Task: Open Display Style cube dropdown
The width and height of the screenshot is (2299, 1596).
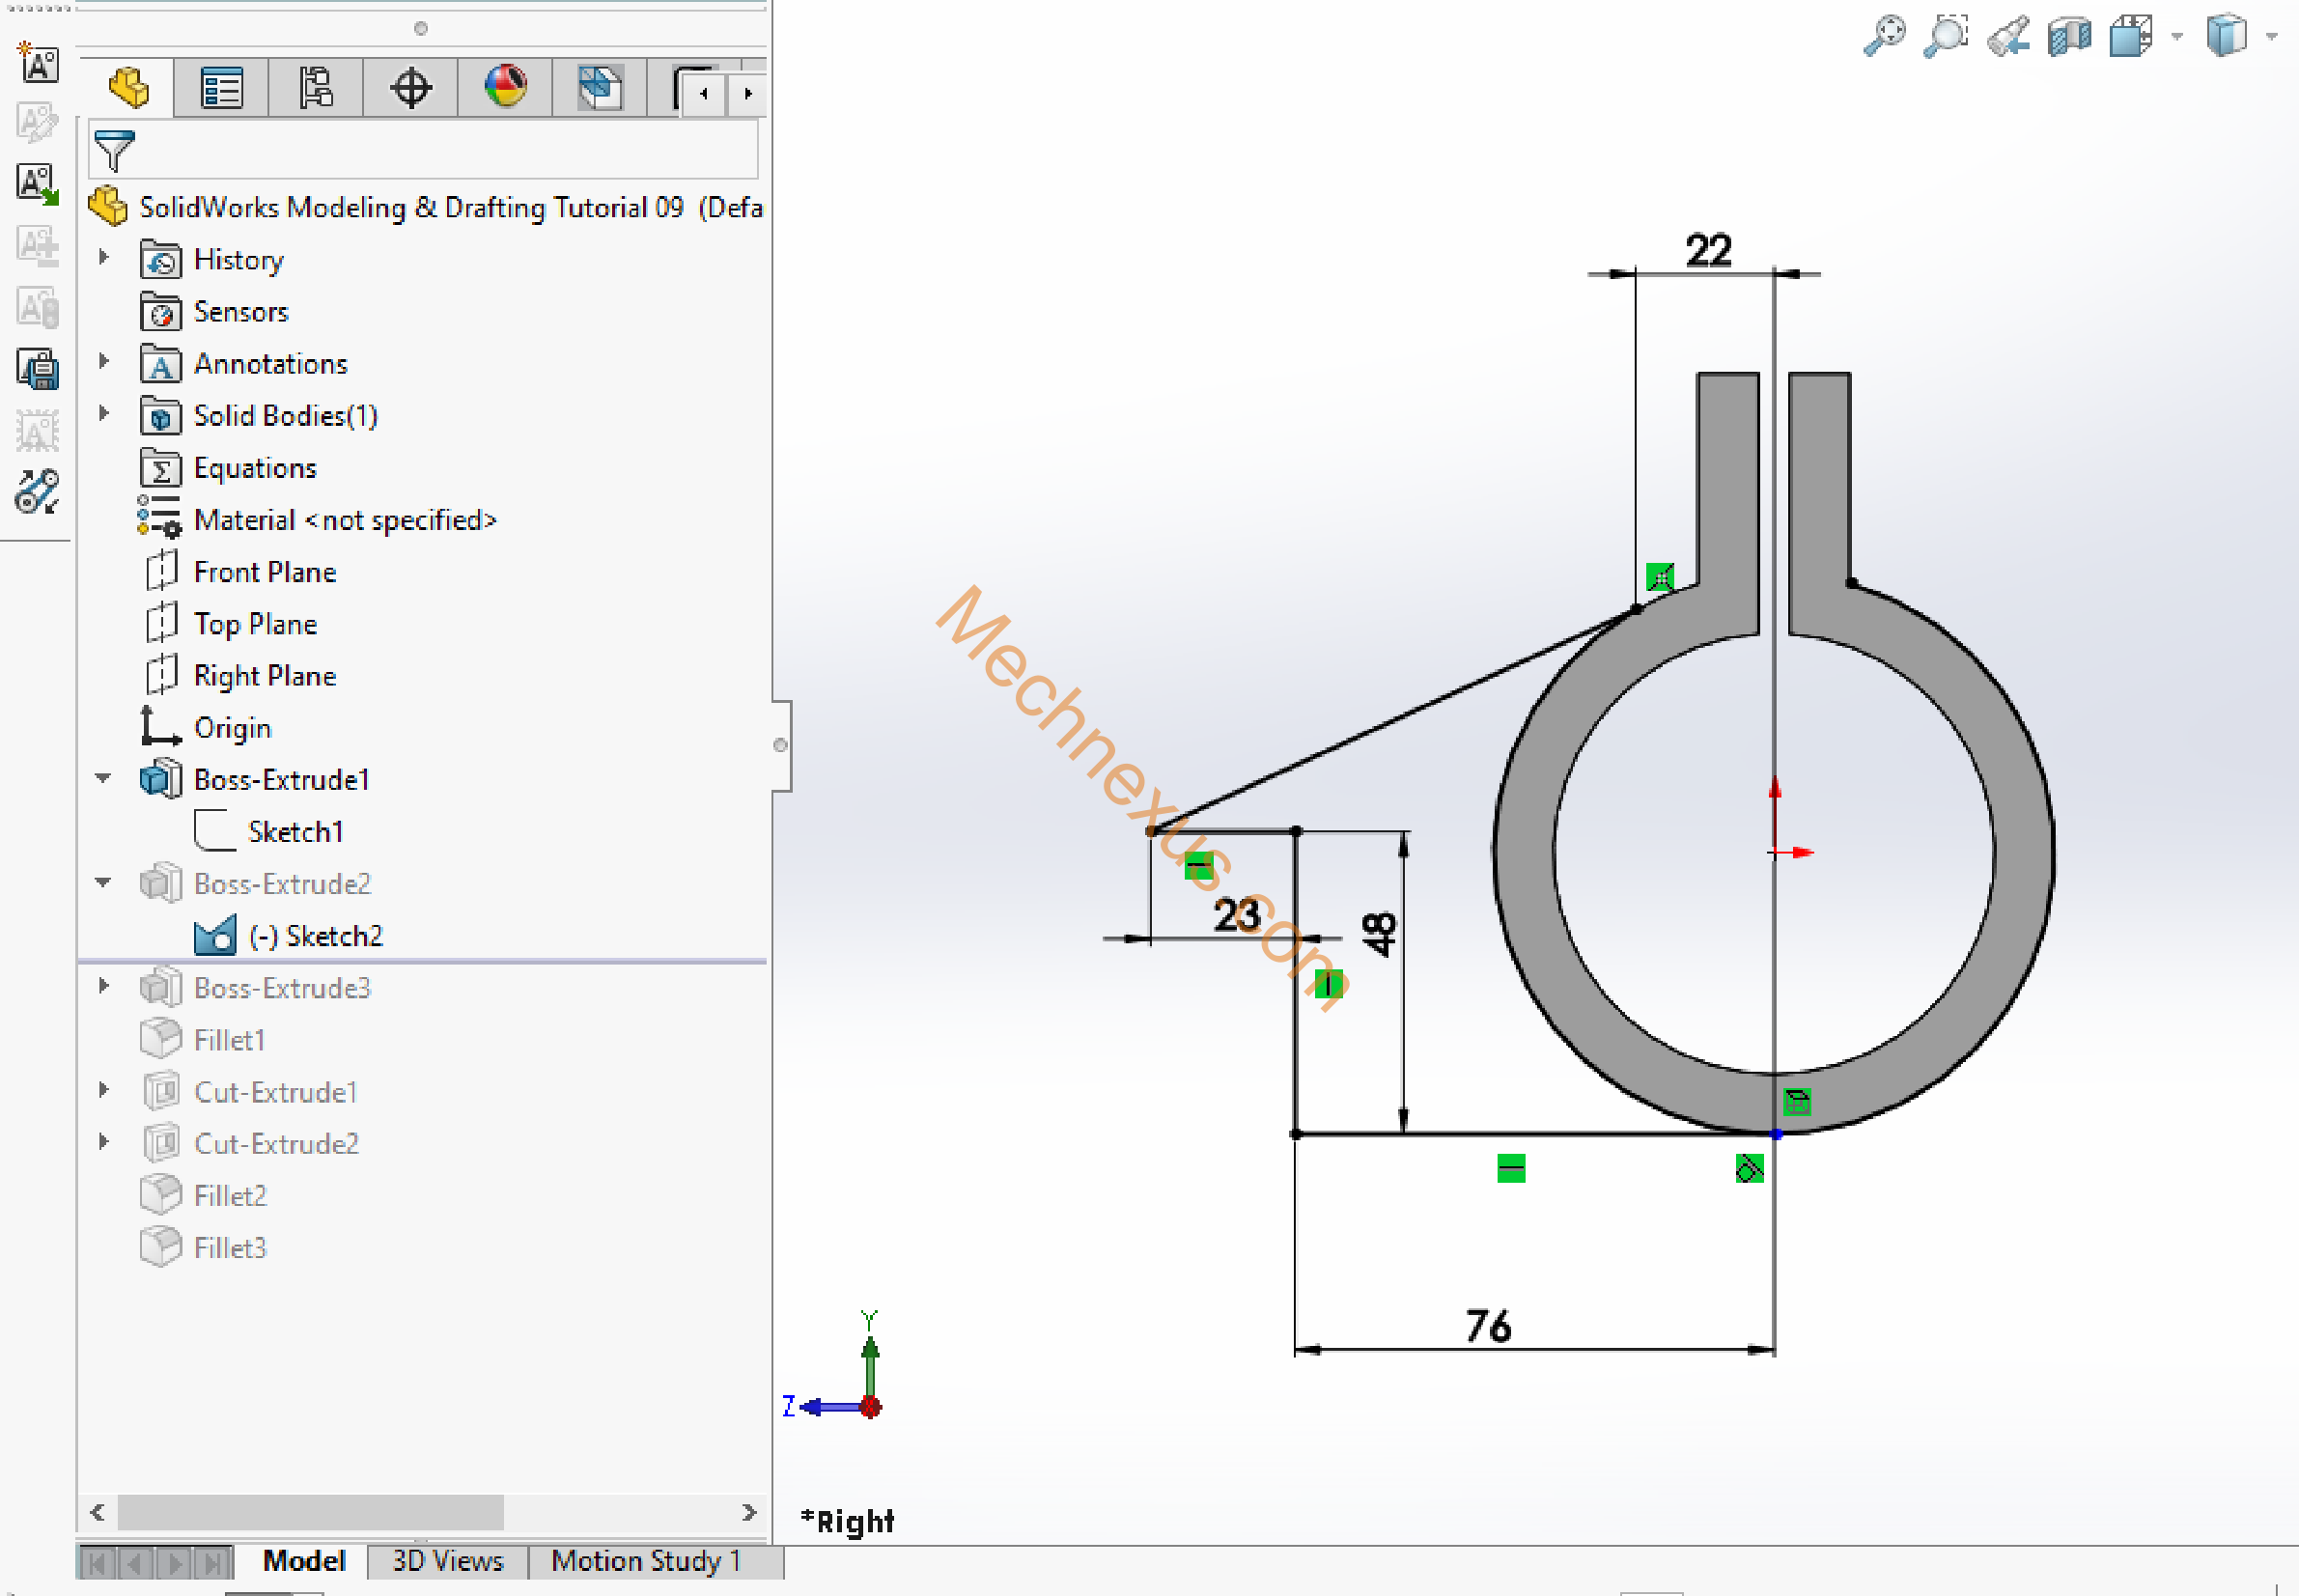Action: tap(2271, 36)
